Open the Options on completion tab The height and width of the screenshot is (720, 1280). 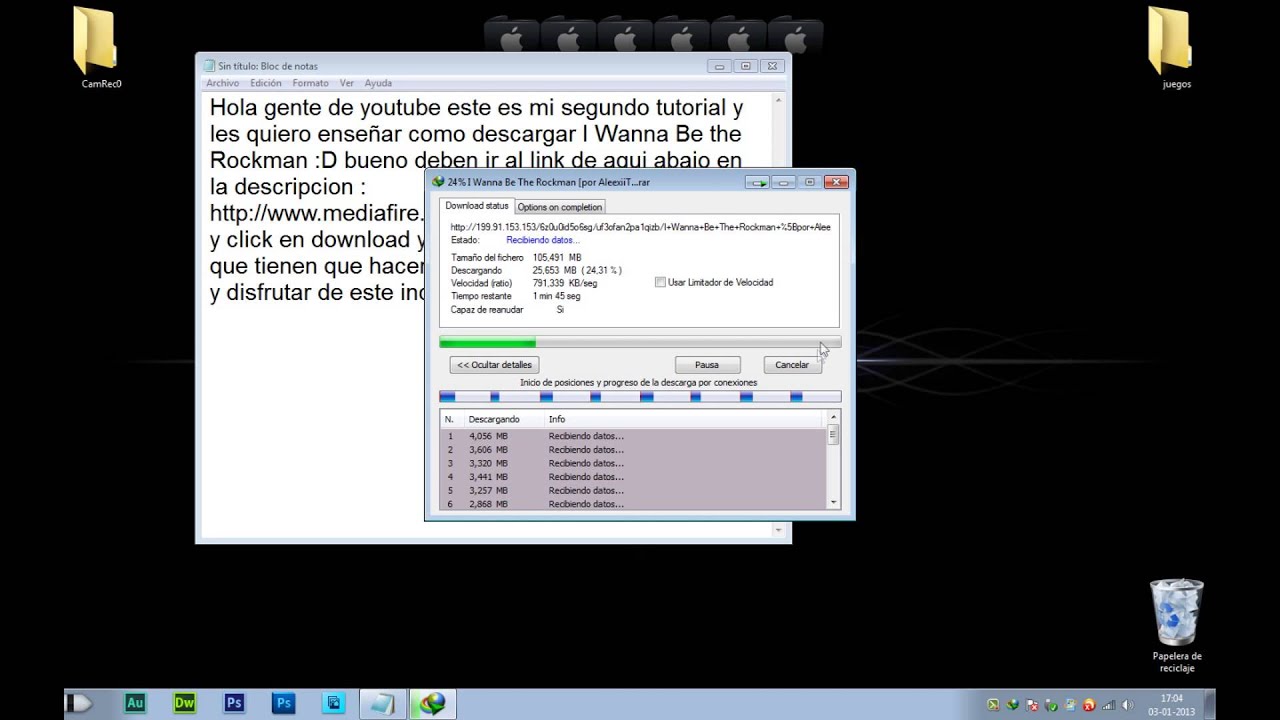point(559,207)
